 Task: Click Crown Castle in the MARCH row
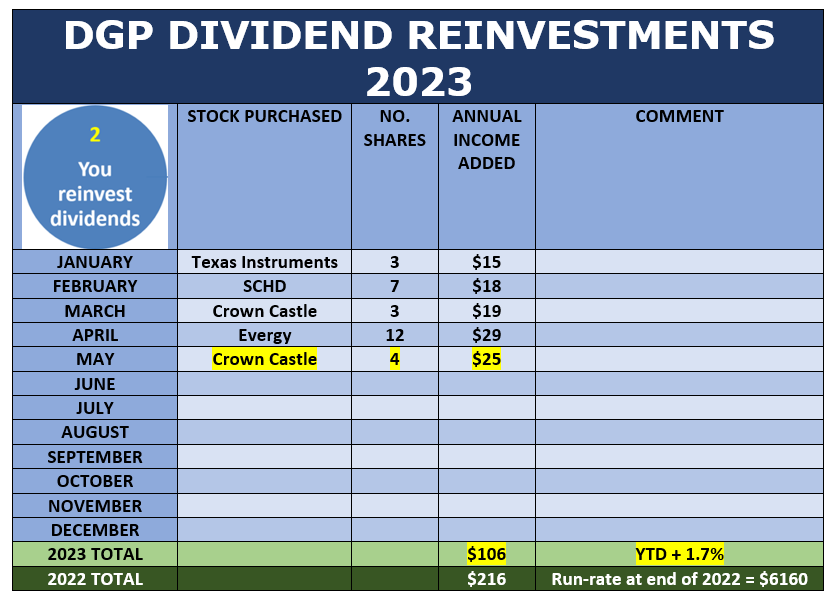tap(264, 311)
